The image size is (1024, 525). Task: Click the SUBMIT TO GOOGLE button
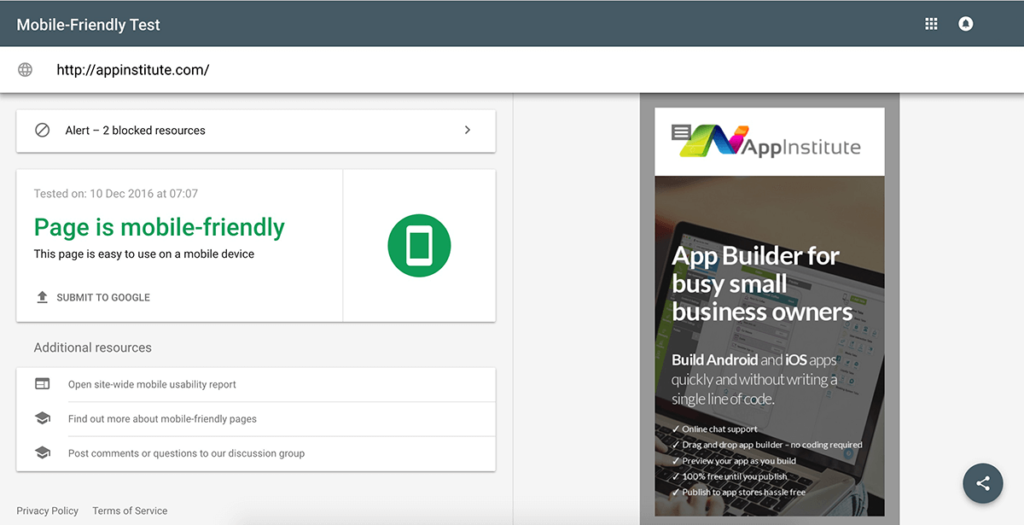93,297
